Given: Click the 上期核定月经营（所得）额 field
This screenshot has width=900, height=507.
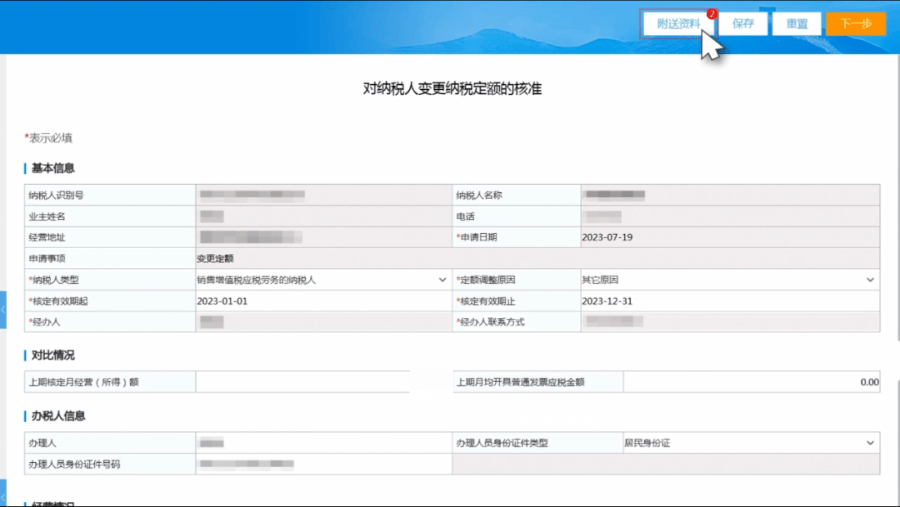Looking at the screenshot, I should click(x=302, y=382).
